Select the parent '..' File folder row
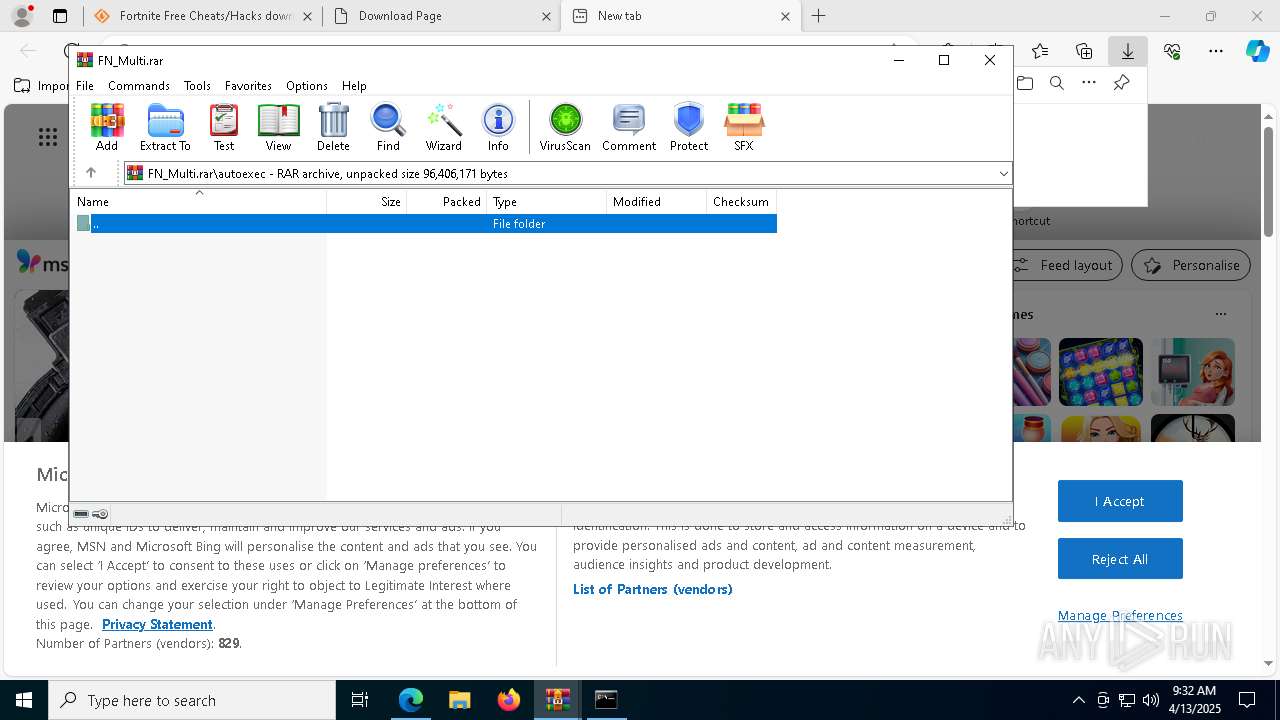 425,224
